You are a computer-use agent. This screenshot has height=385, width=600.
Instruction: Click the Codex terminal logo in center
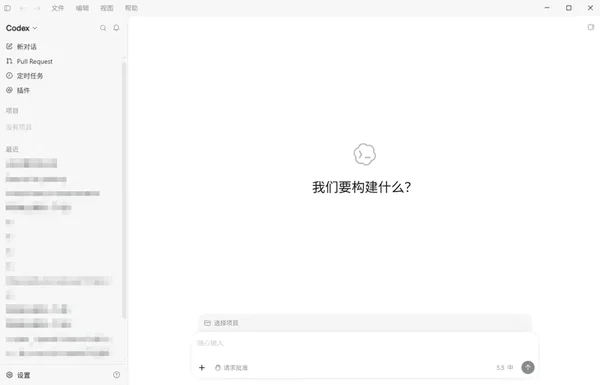(x=365, y=154)
